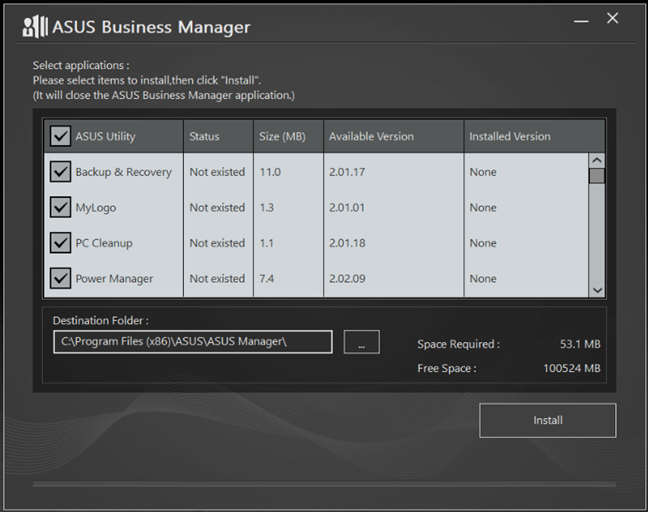The image size is (648, 512).
Task: Click the Status column header
Action: tap(218, 136)
